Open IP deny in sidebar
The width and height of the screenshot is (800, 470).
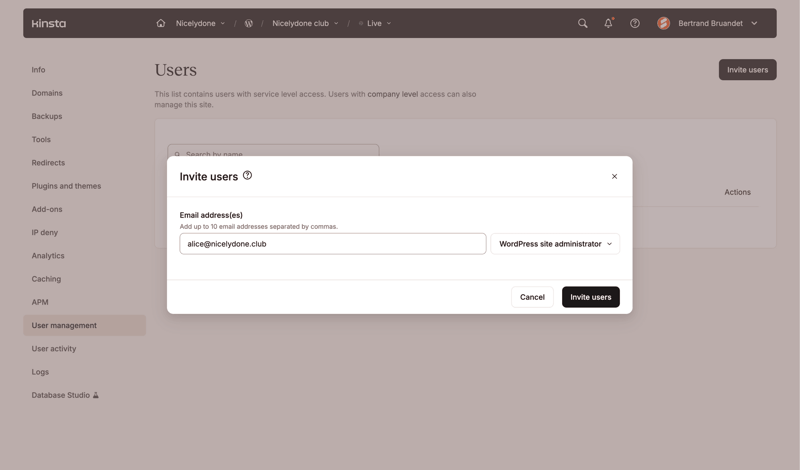click(45, 232)
